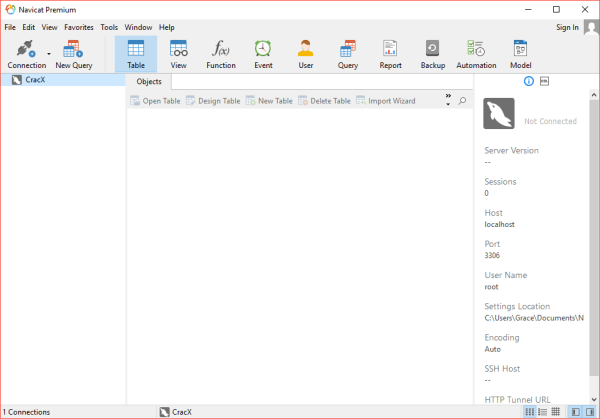Click Open Table button
The image size is (600, 419).
[x=155, y=101]
